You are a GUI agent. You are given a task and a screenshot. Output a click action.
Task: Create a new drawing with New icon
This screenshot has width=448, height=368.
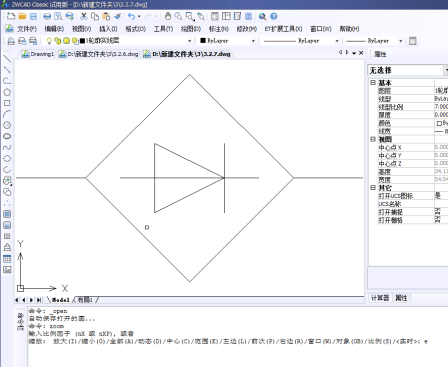point(11,16)
